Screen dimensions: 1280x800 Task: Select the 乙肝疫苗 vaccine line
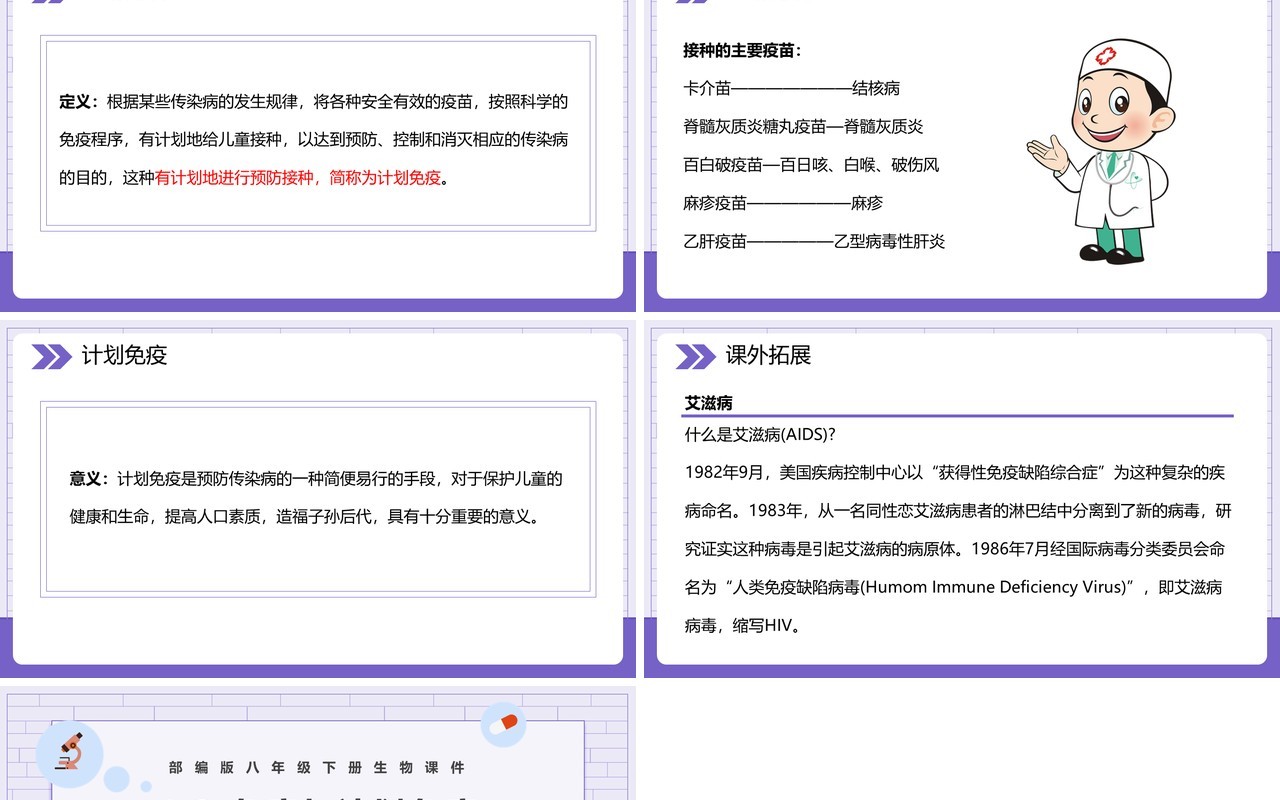point(814,241)
